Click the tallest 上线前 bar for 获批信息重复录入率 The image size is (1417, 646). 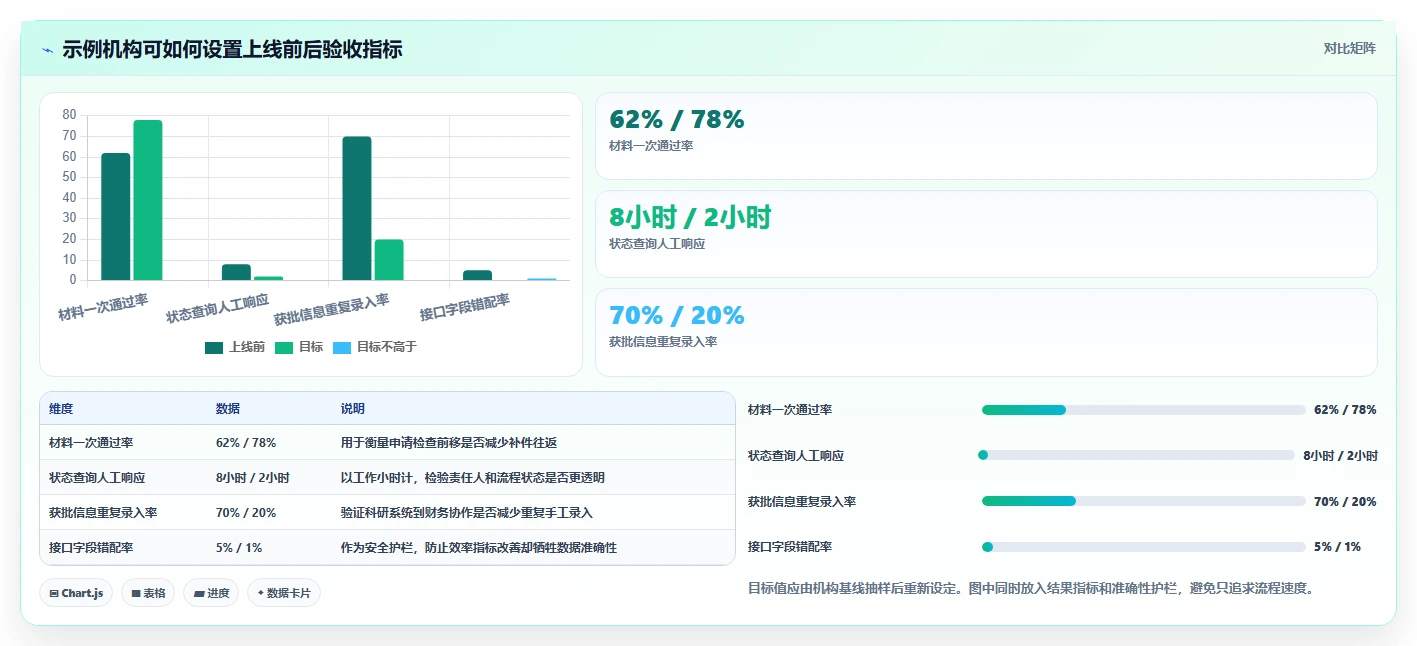pos(357,208)
